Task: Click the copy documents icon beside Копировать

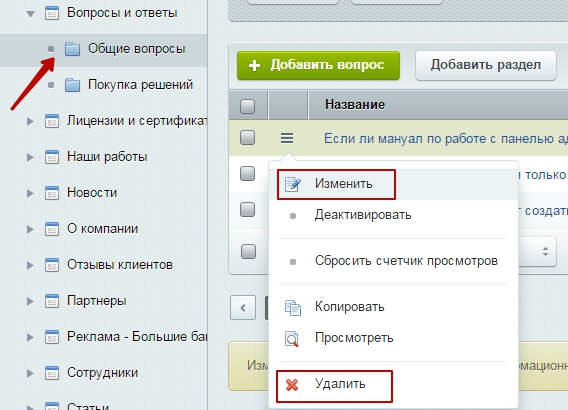Action: 293,308
